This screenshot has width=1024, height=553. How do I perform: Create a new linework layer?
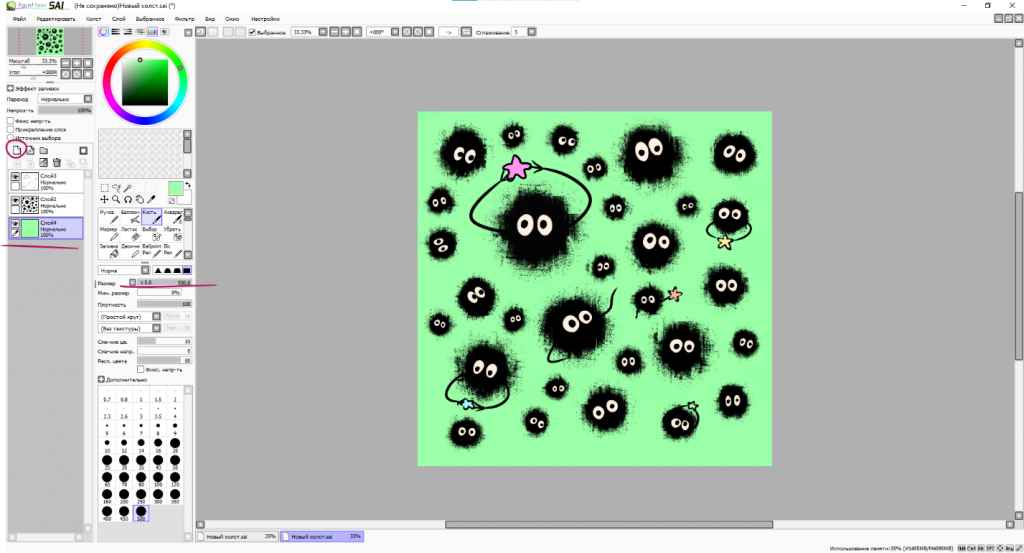[30, 150]
